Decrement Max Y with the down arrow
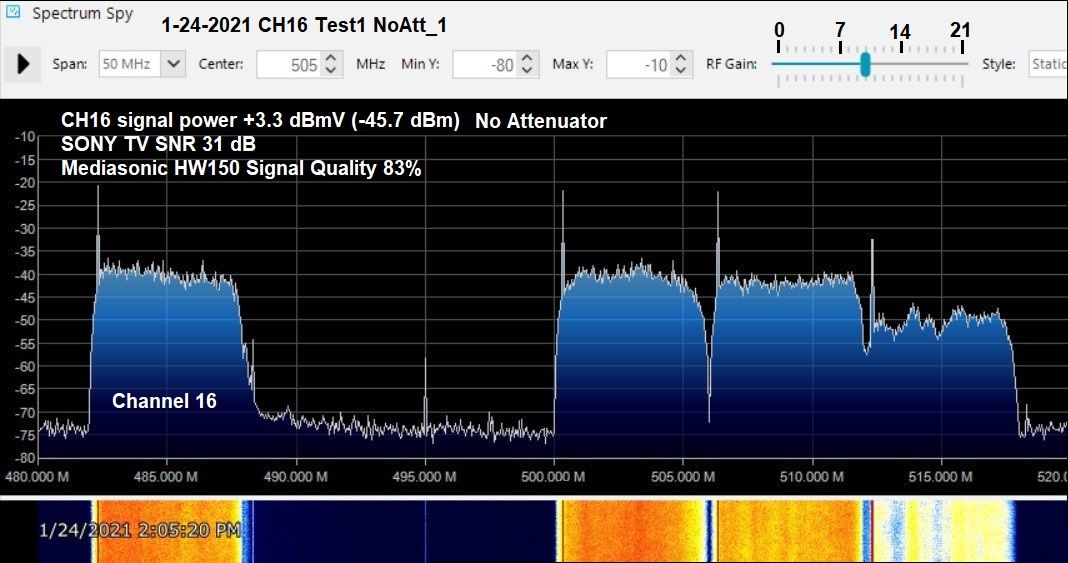 pyautogui.click(x=682, y=71)
